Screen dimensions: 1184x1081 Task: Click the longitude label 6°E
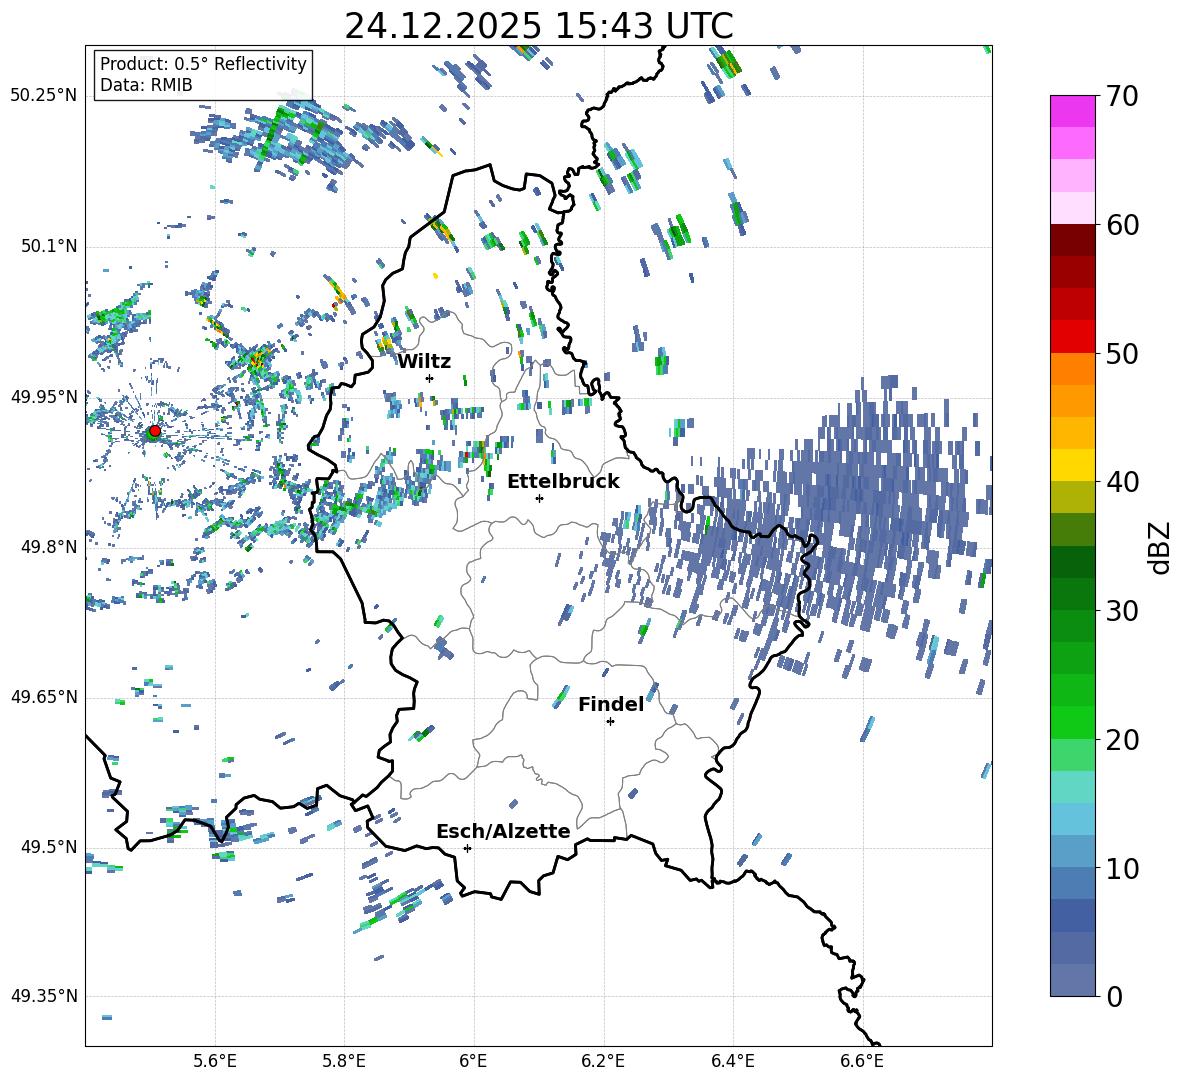(x=473, y=1061)
